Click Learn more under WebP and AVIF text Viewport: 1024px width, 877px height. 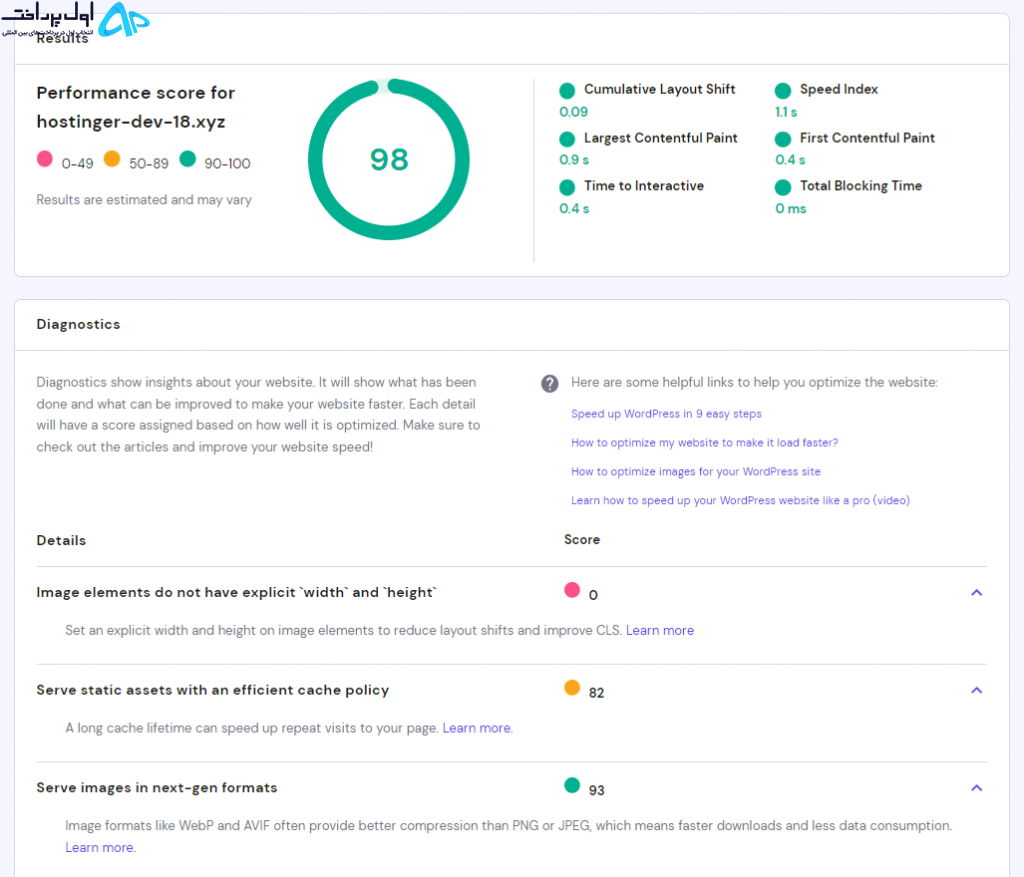99,848
